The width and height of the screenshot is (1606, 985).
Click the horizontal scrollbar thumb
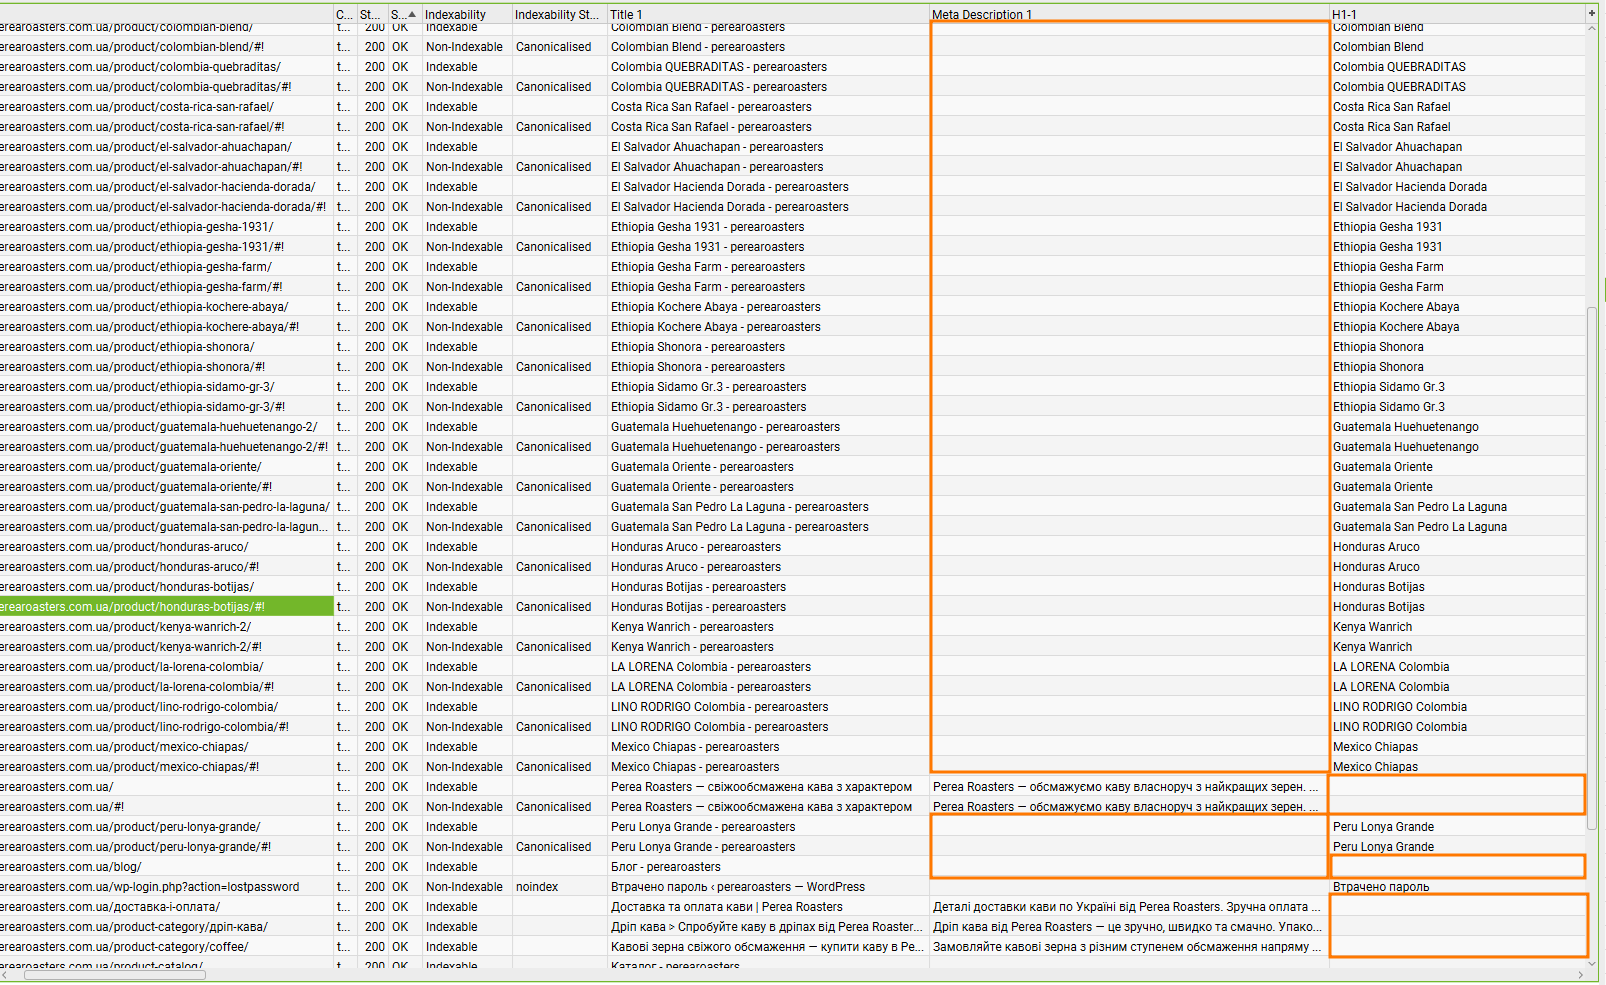[x=115, y=974]
